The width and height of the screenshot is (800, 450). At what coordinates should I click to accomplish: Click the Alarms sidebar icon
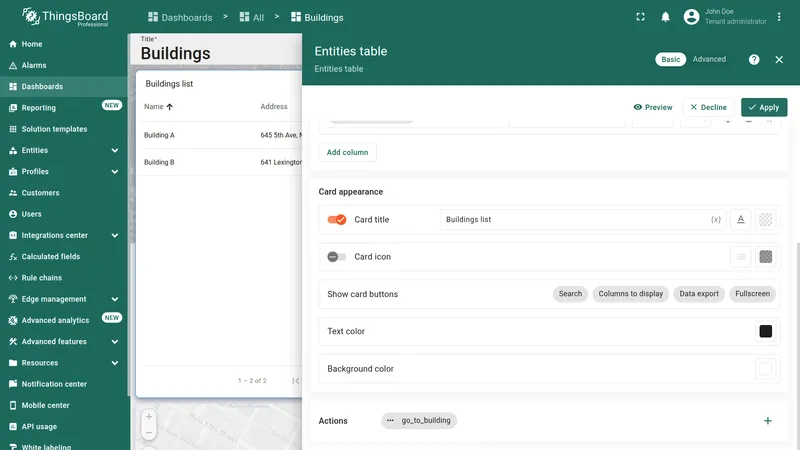13,65
